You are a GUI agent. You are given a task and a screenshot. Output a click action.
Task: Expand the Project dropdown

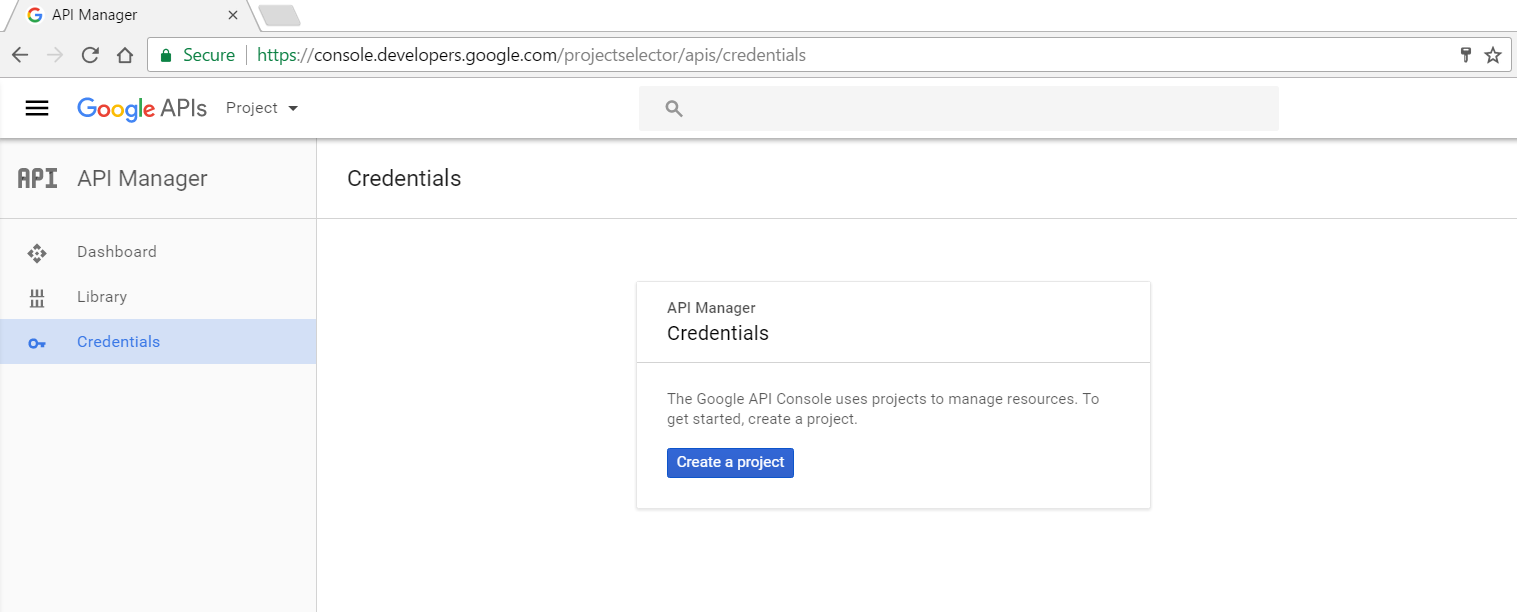pos(262,108)
